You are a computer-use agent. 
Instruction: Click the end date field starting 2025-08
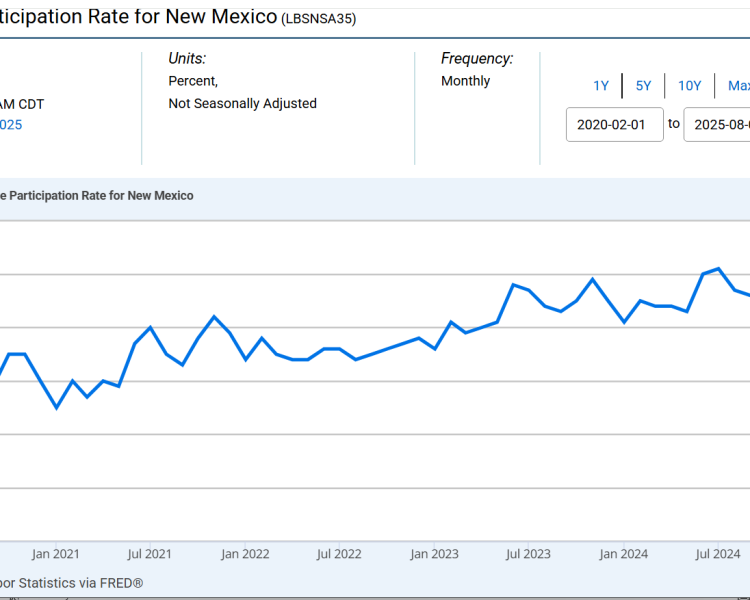pos(716,125)
